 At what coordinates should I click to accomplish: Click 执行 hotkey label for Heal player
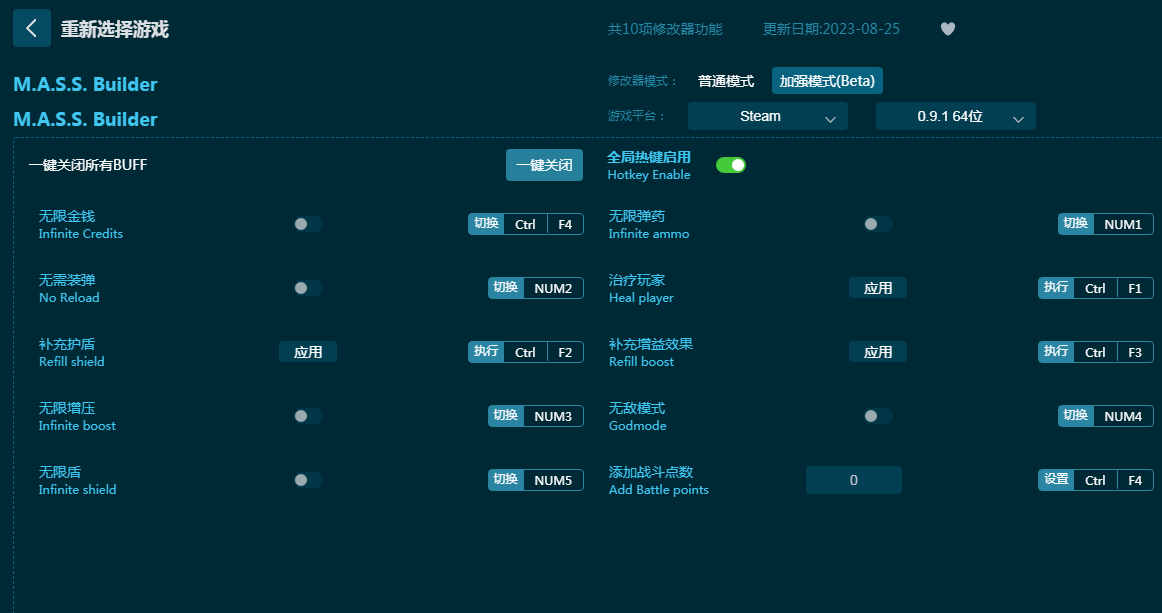[1056, 288]
